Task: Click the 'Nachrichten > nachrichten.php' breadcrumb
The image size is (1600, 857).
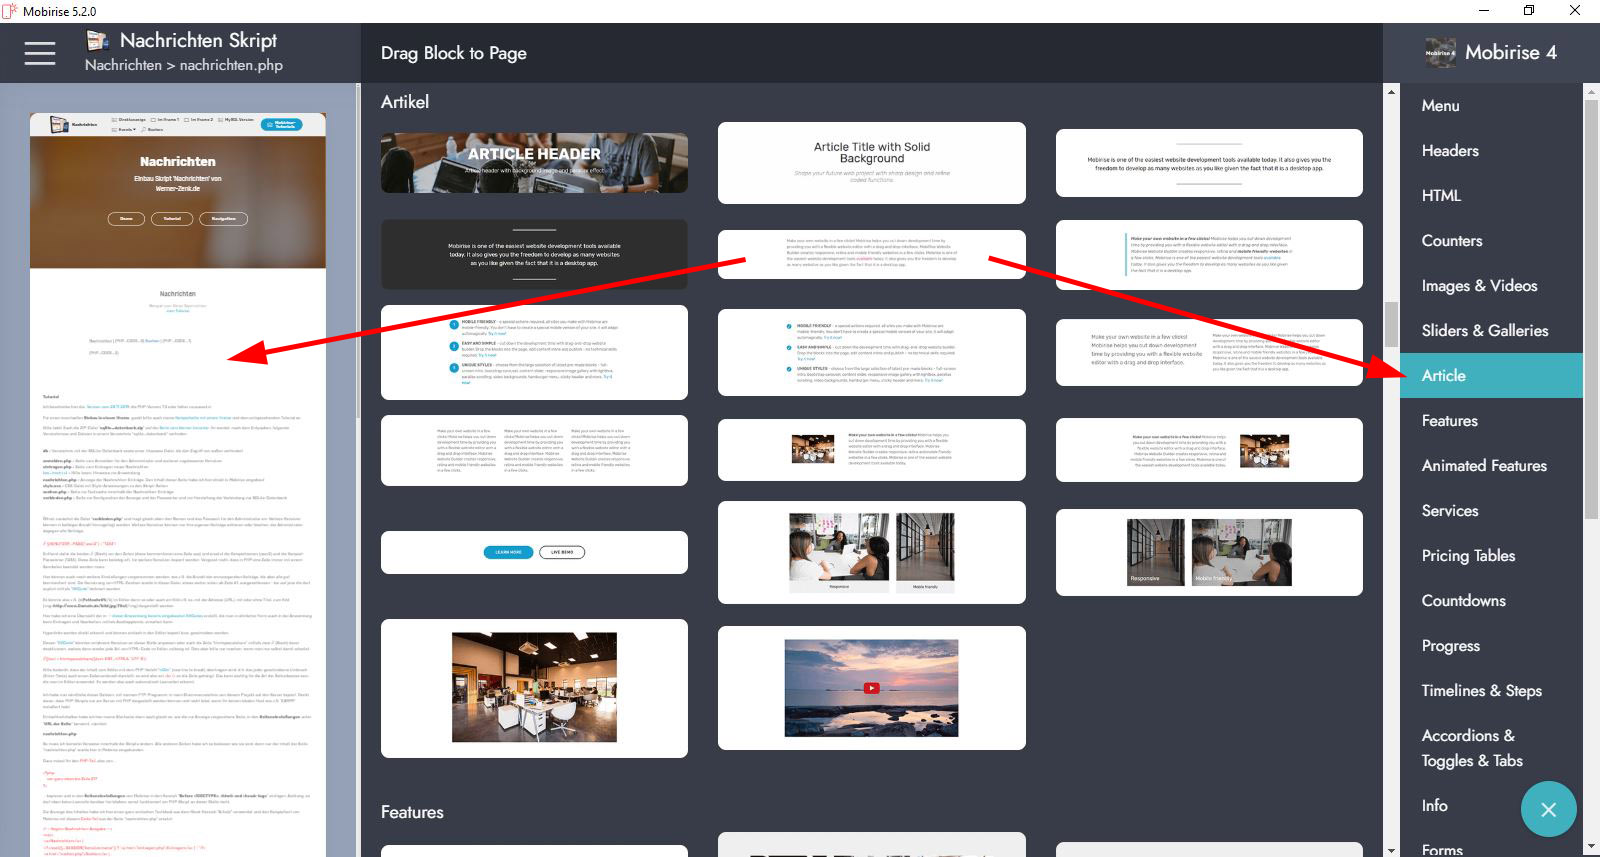Action: [184, 65]
